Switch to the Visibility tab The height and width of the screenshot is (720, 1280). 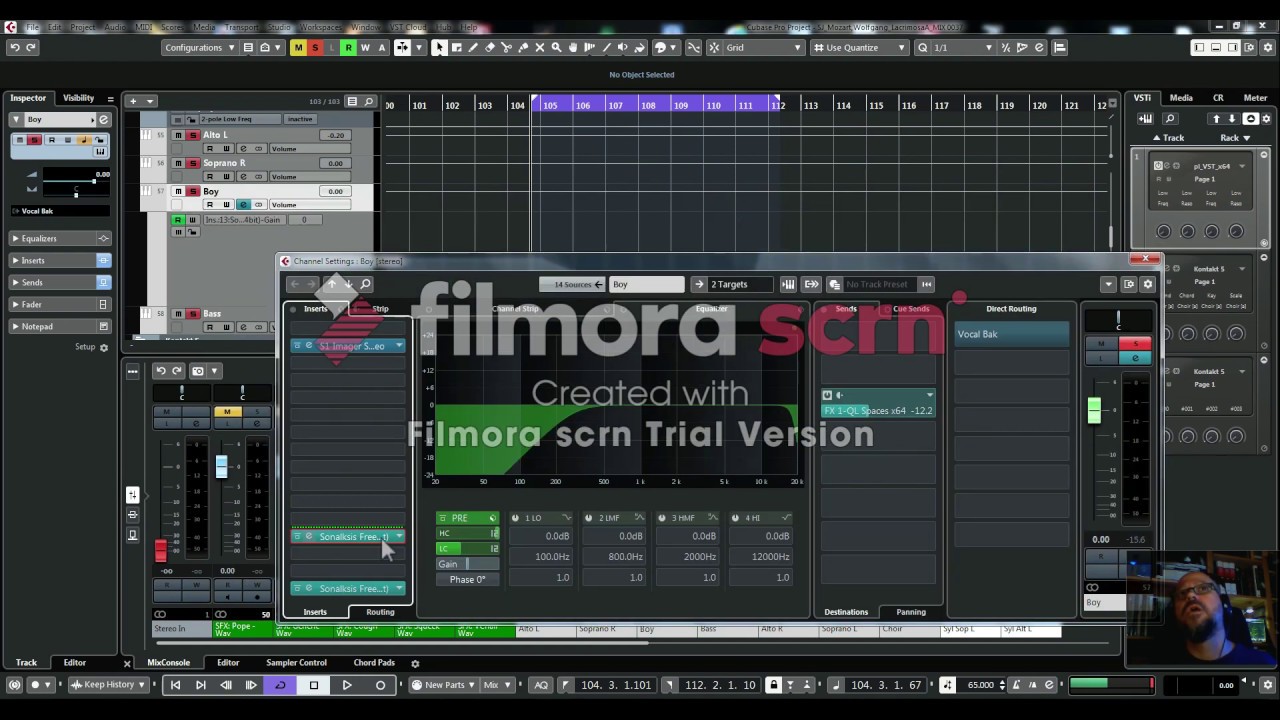[78, 98]
